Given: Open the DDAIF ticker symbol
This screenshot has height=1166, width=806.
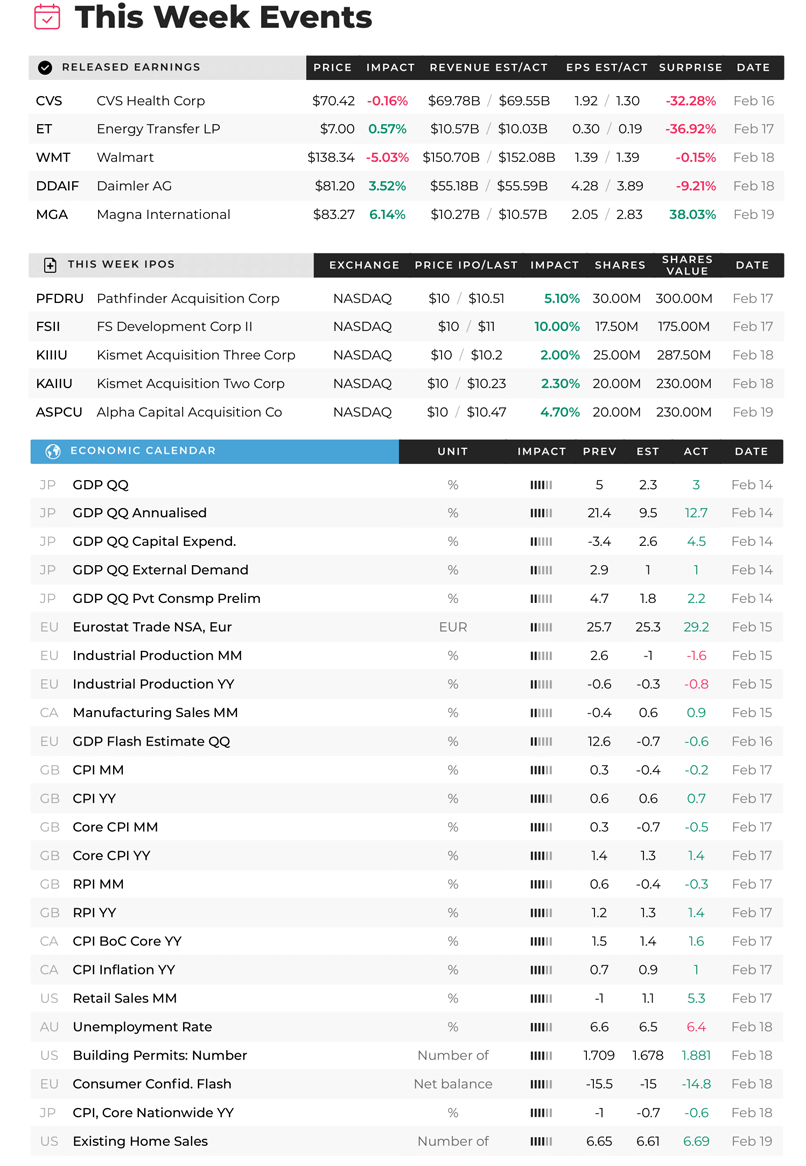Looking at the screenshot, I should [x=57, y=186].
